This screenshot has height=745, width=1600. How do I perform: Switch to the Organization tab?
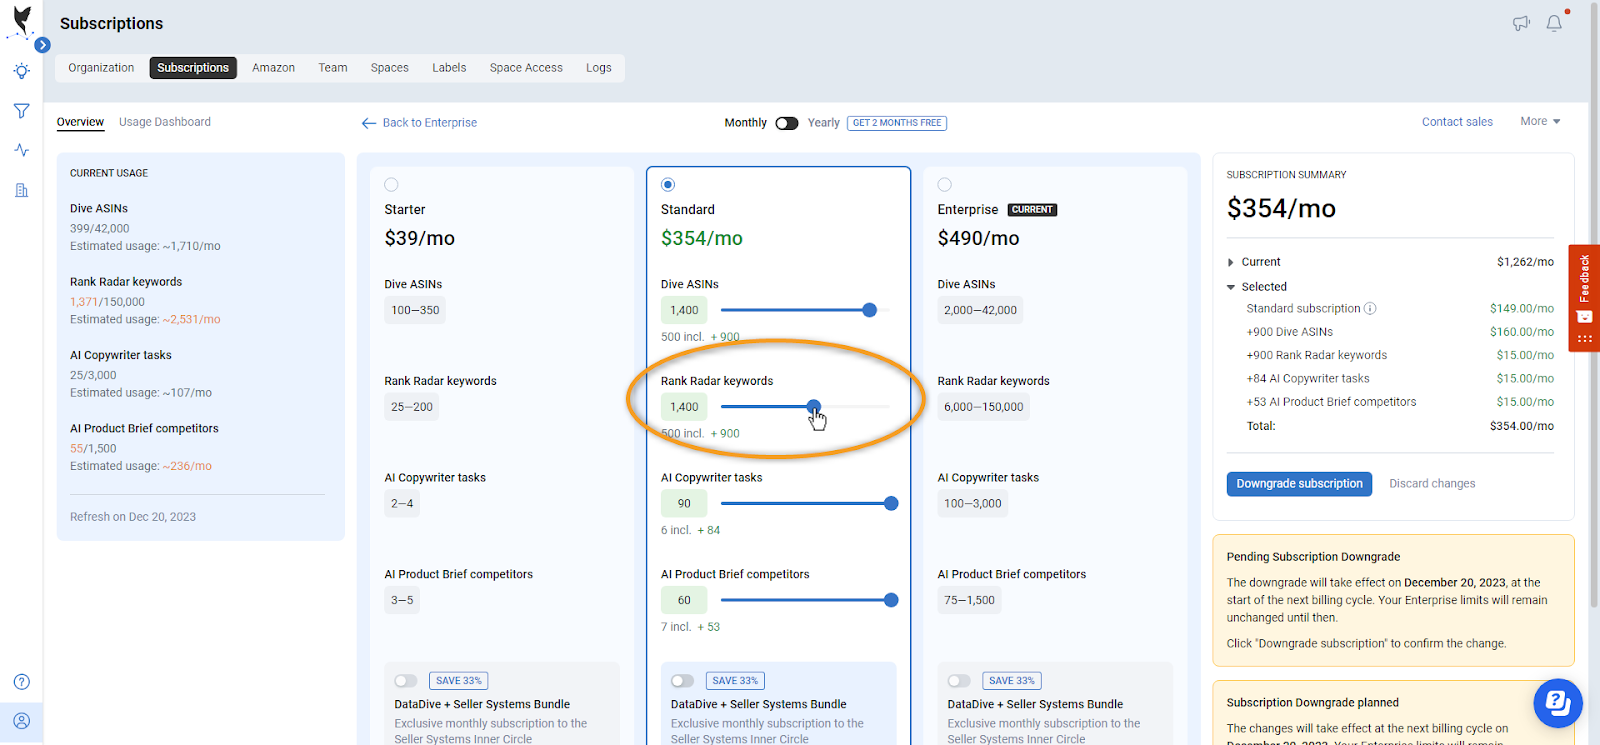coord(101,68)
